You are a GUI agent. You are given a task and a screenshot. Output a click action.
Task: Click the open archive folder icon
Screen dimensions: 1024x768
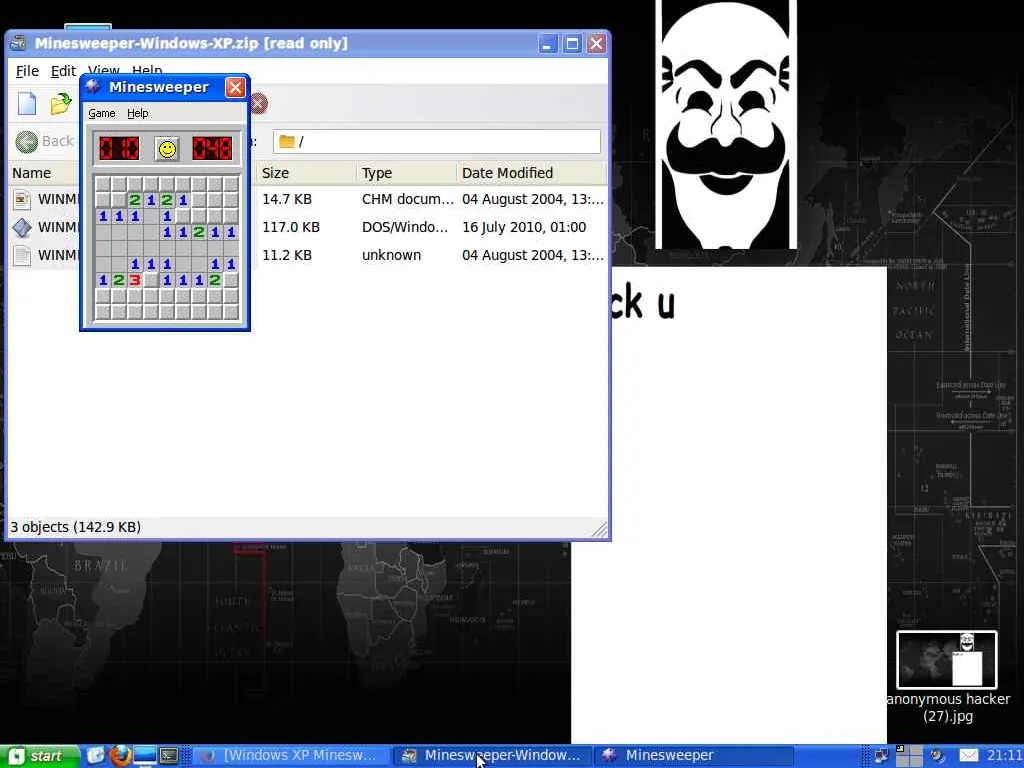[61, 104]
